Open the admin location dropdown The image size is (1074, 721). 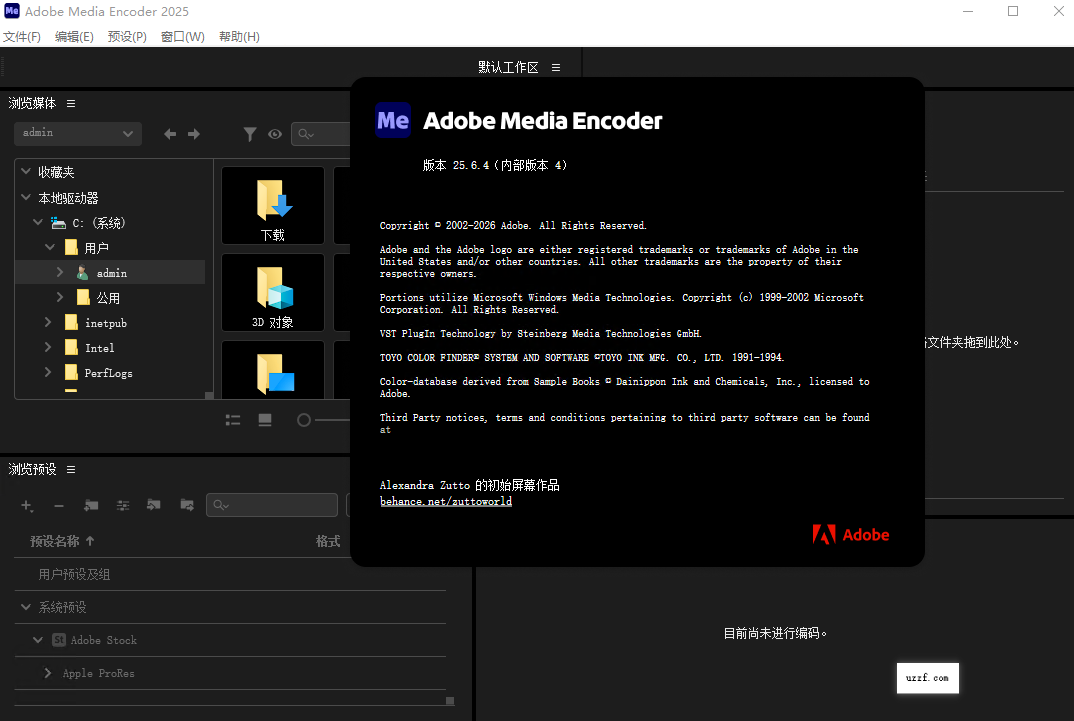click(77, 133)
